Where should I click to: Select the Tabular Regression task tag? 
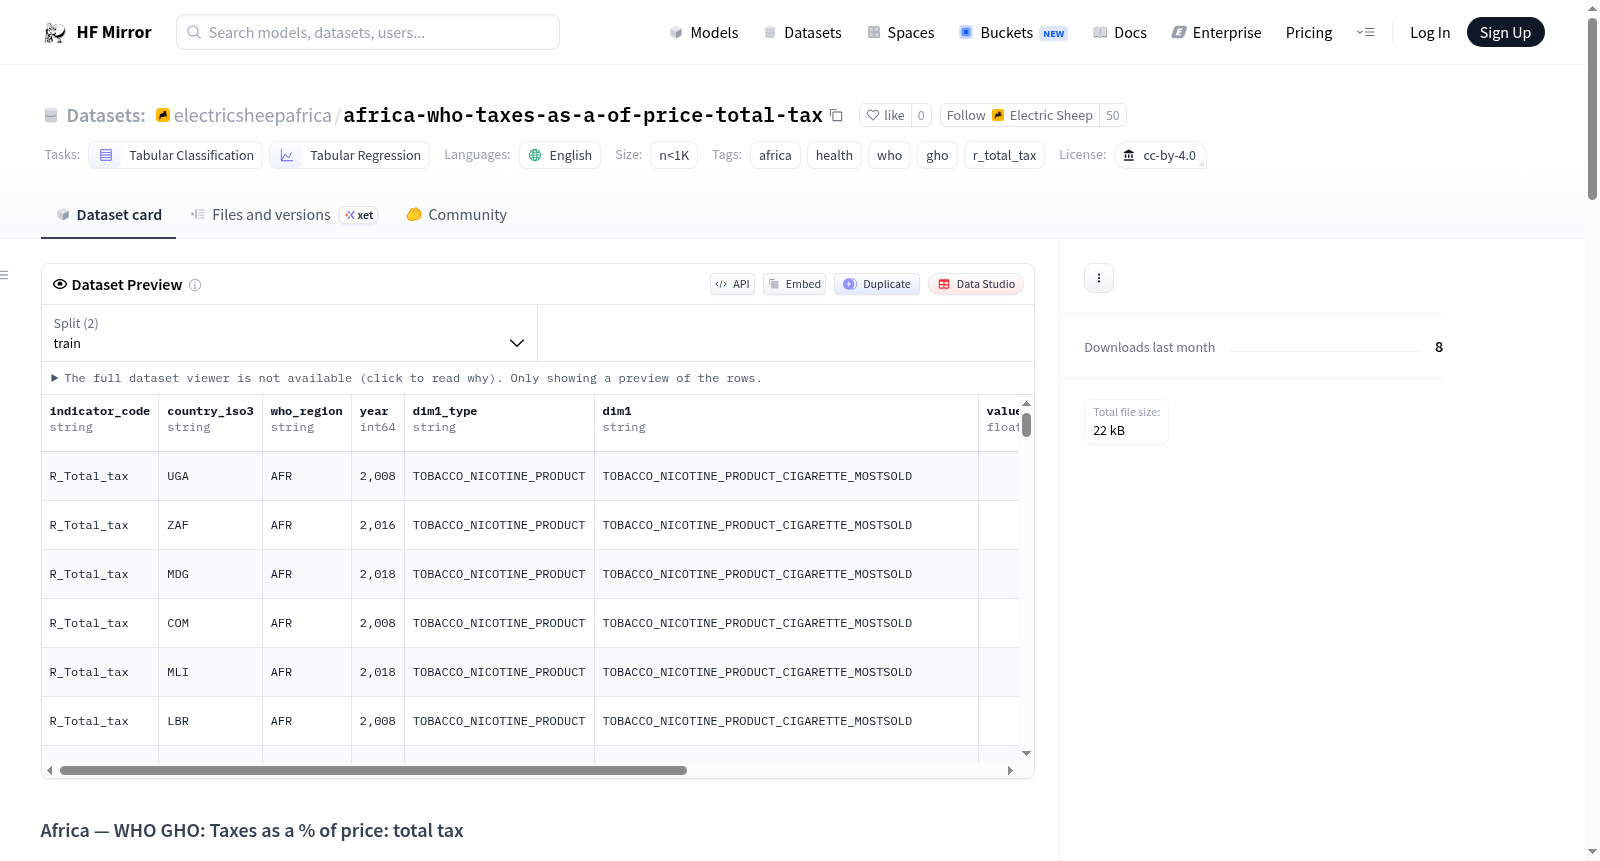[350, 155]
